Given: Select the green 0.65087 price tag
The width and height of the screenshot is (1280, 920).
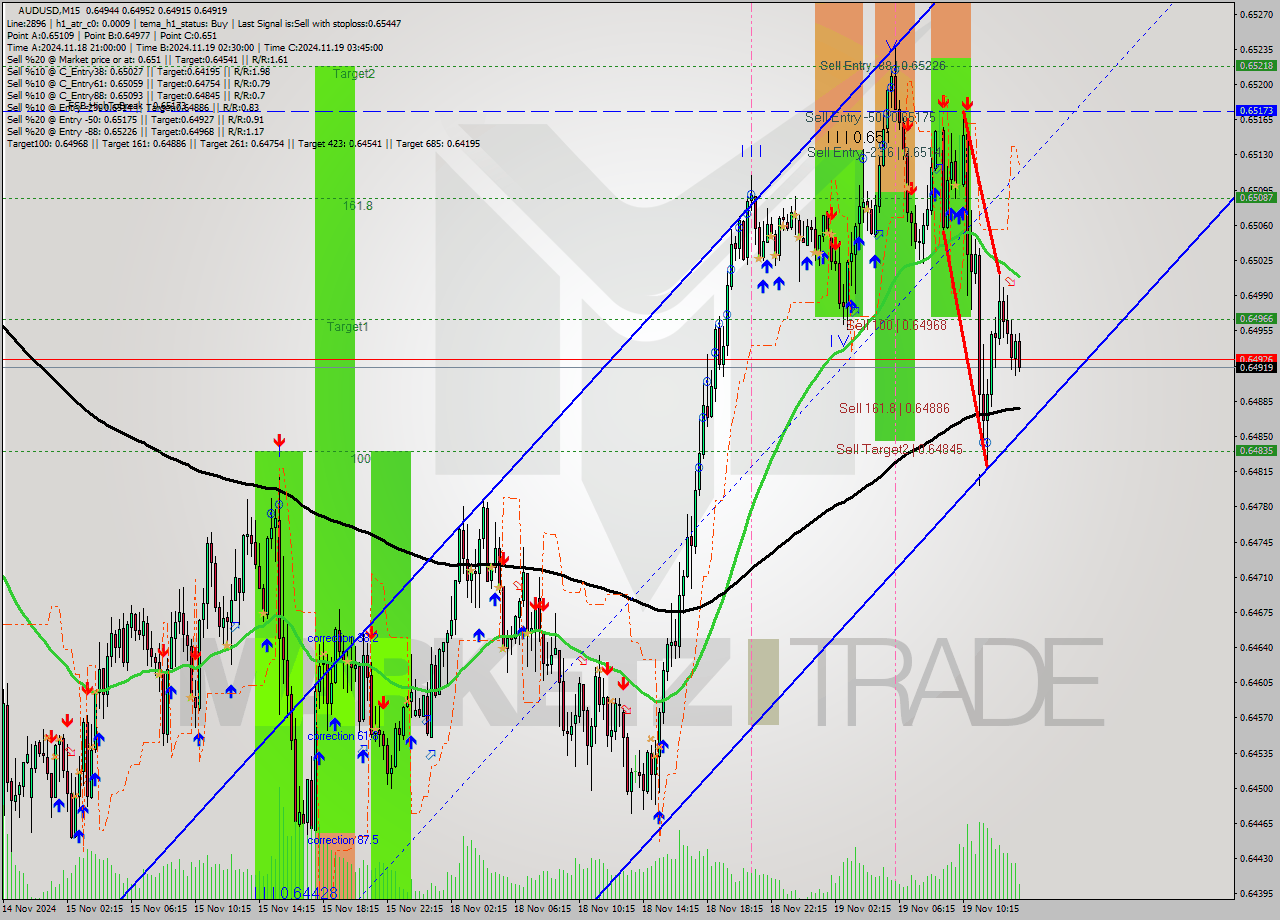Looking at the screenshot, I should tap(1256, 198).
